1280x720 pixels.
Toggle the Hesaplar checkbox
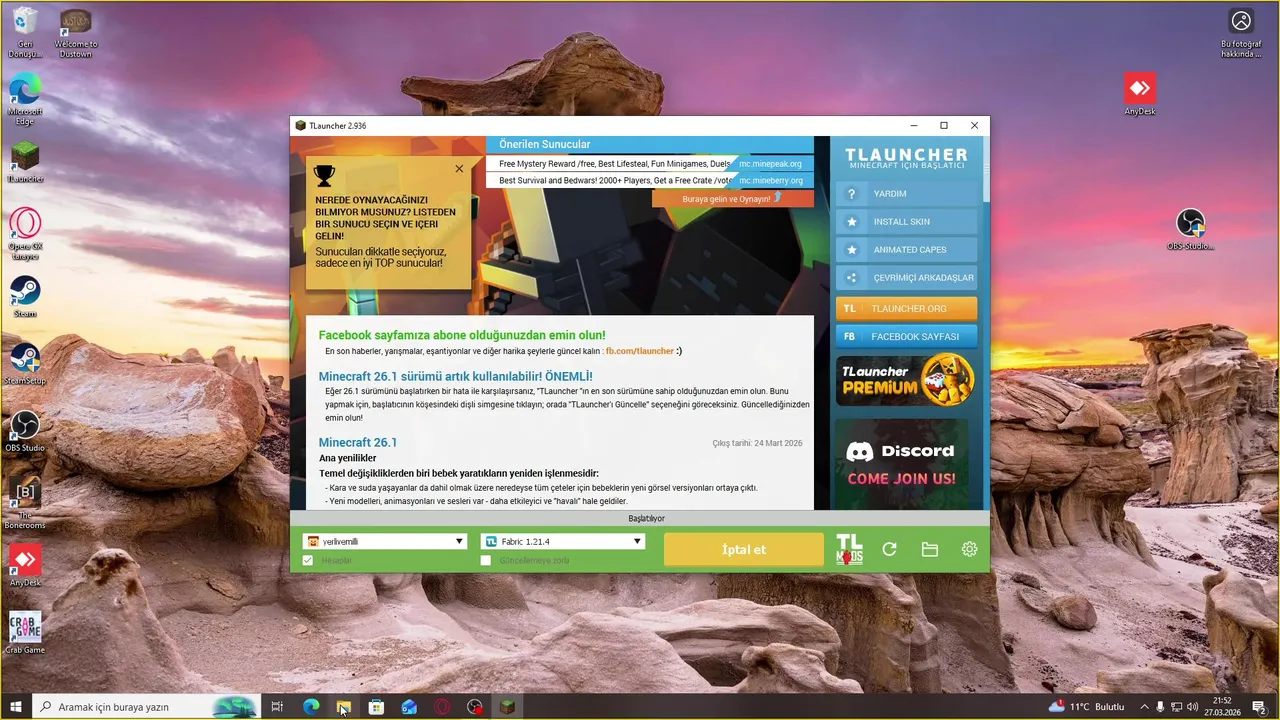308,561
